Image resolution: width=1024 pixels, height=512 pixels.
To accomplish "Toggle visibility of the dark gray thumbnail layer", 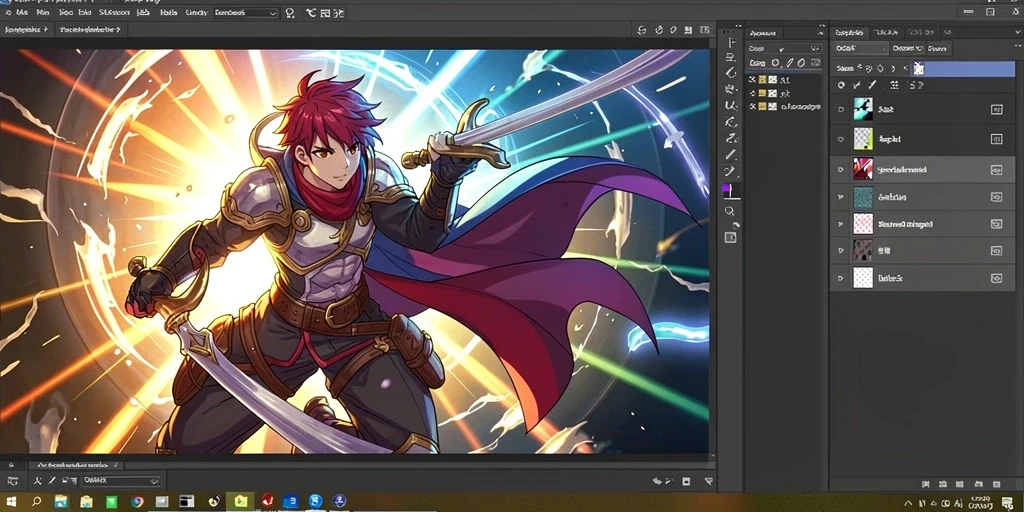I will [x=840, y=250].
